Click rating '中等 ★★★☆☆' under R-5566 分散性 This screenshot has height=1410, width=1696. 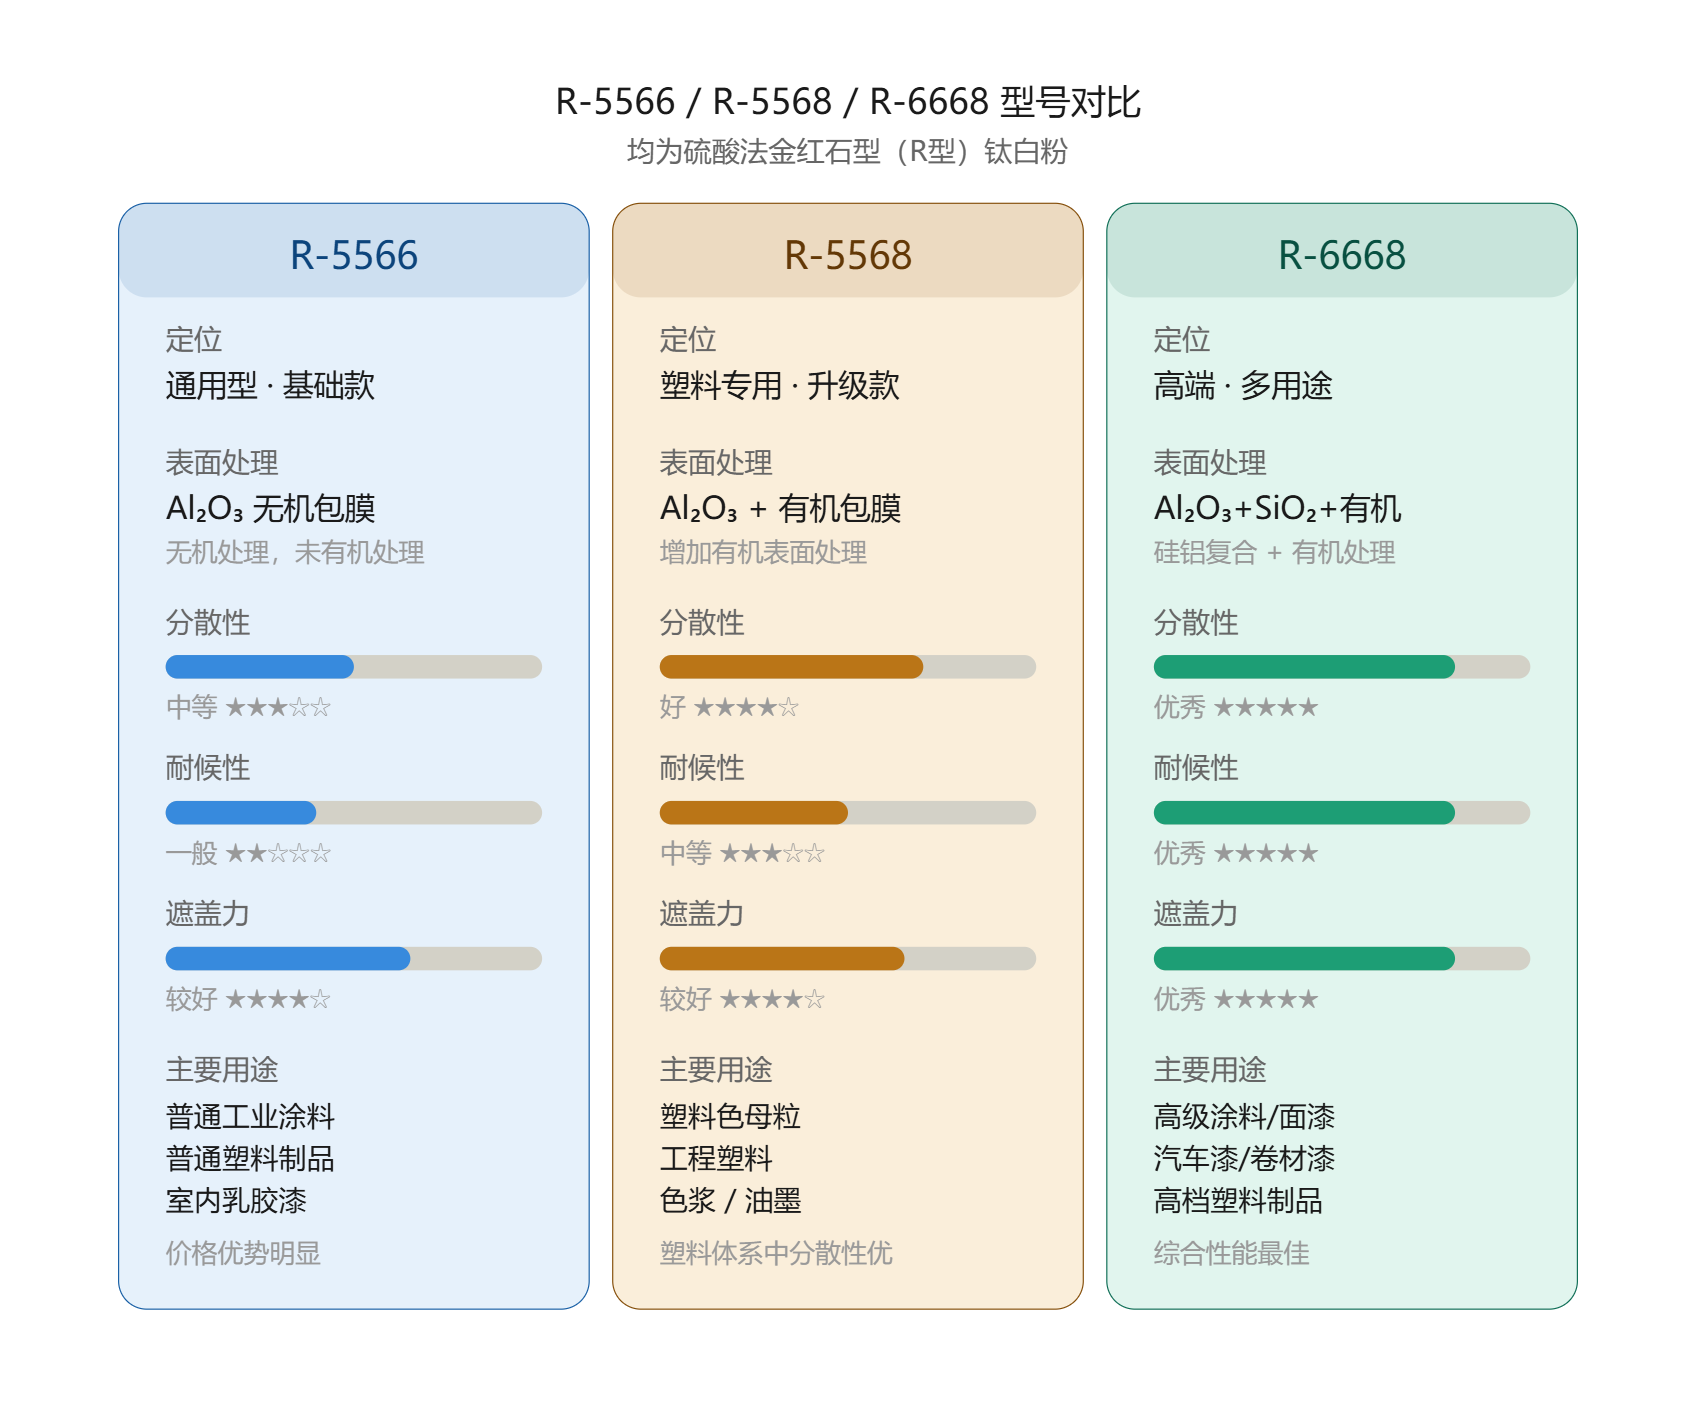click(248, 708)
